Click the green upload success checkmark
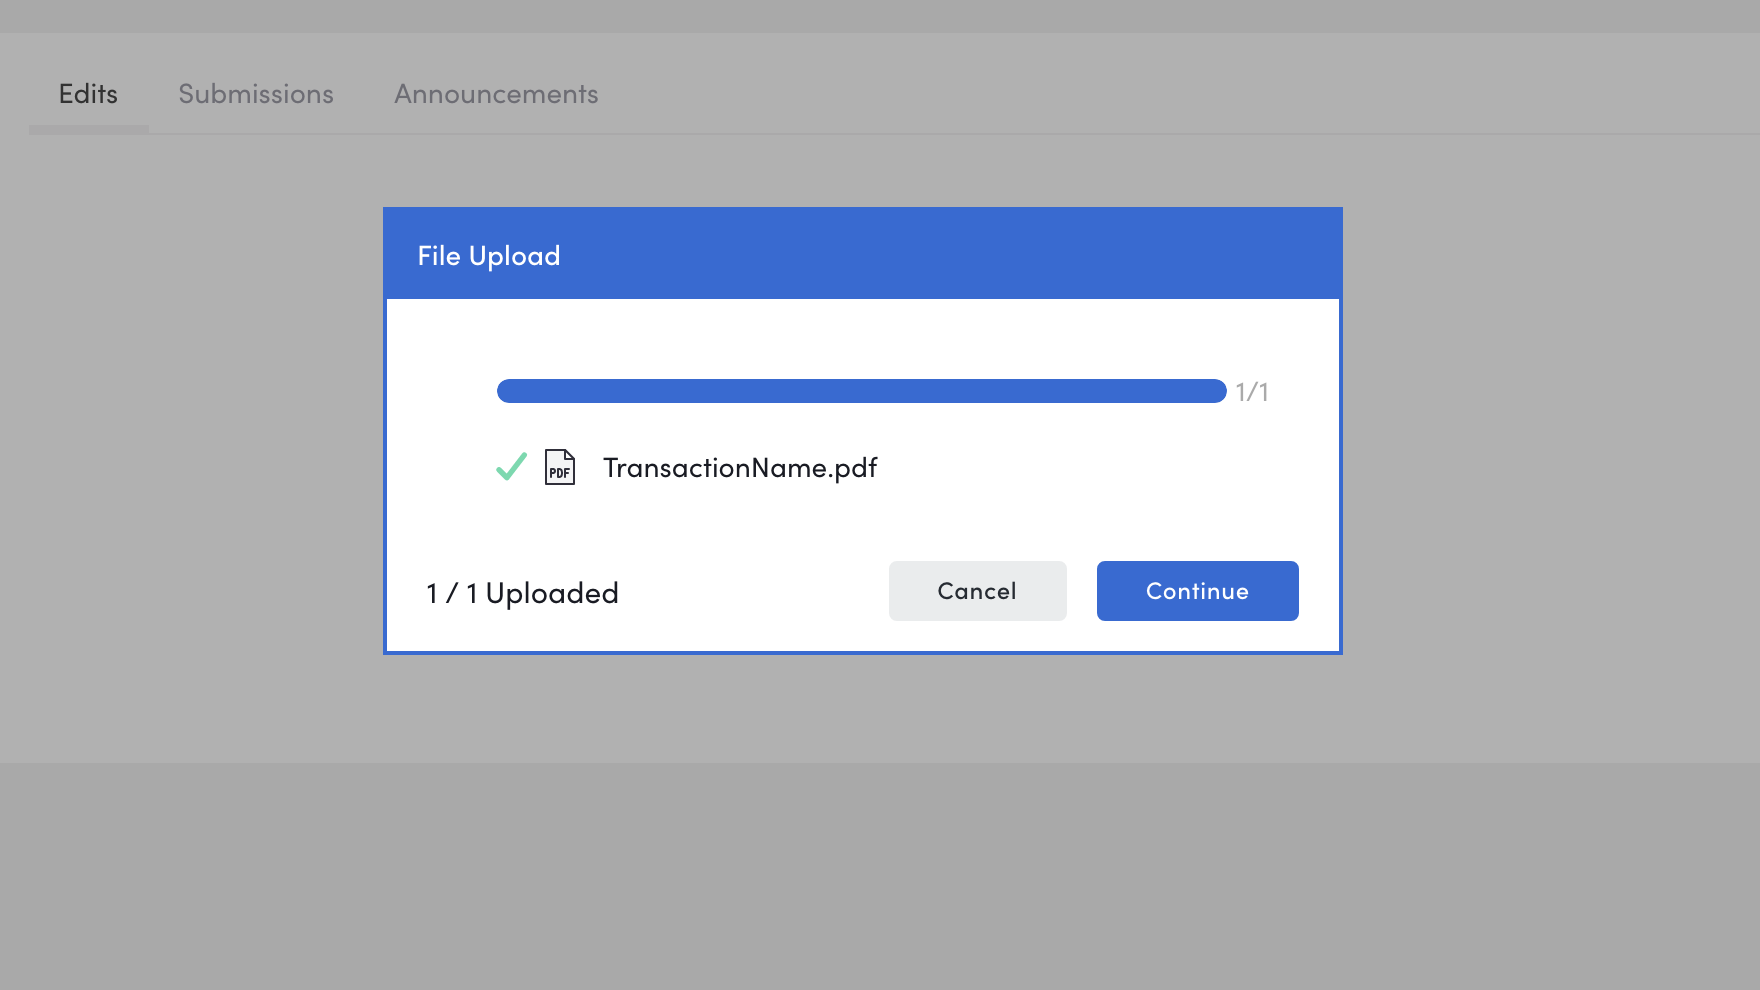The width and height of the screenshot is (1760, 990). [511, 467]
